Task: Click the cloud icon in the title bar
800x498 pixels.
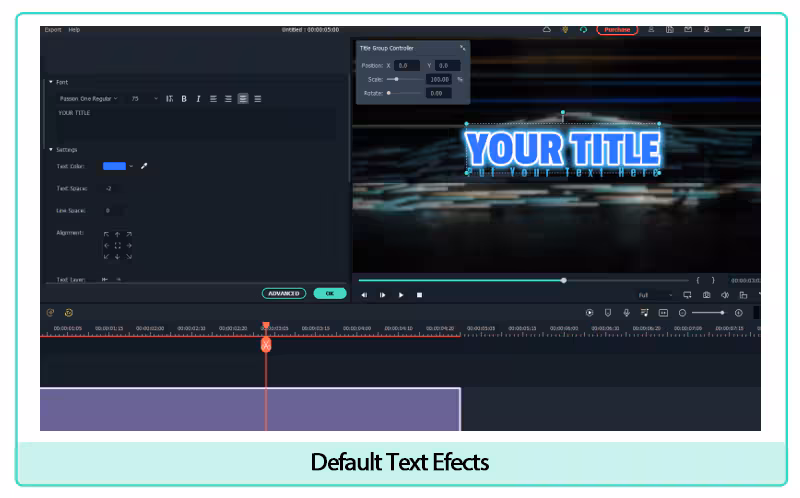Action: point(546,30)
